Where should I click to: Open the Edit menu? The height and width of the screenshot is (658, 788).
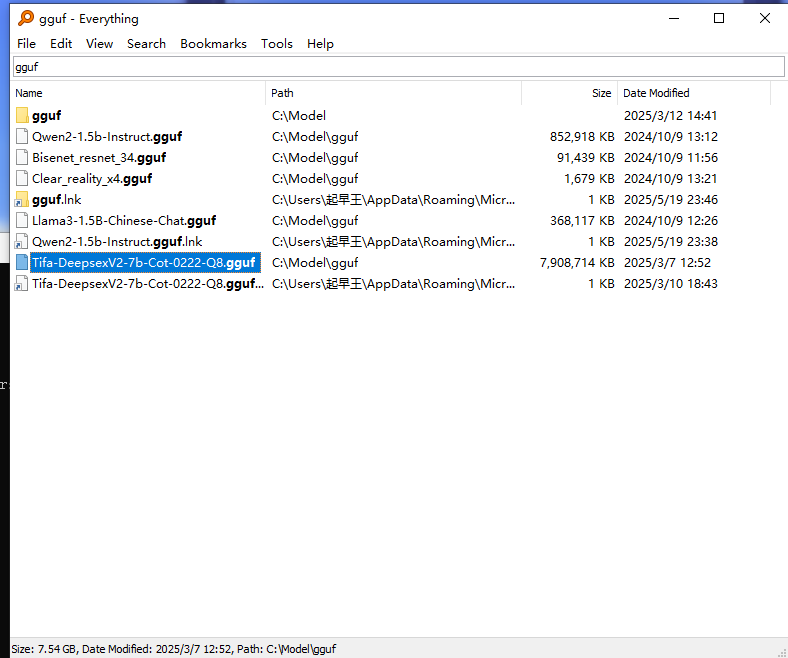click(61, 44)
